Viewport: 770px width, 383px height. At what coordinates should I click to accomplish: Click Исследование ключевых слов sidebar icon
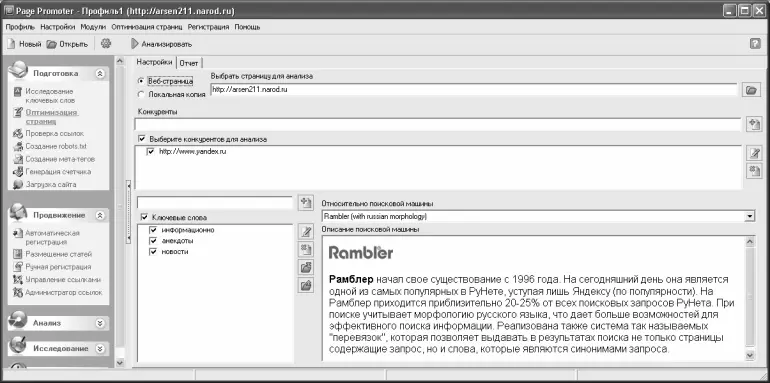tap(18, 91)
